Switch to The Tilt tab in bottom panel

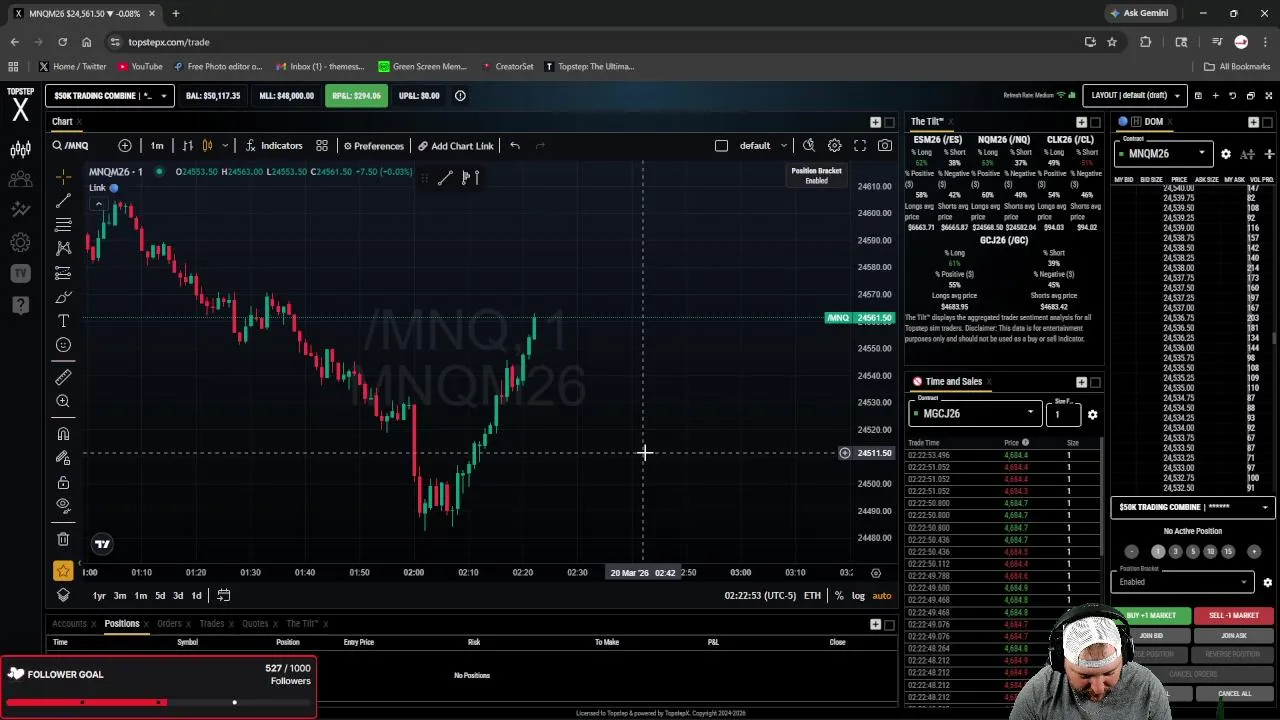pyautogui.click(x=302, y=624)
